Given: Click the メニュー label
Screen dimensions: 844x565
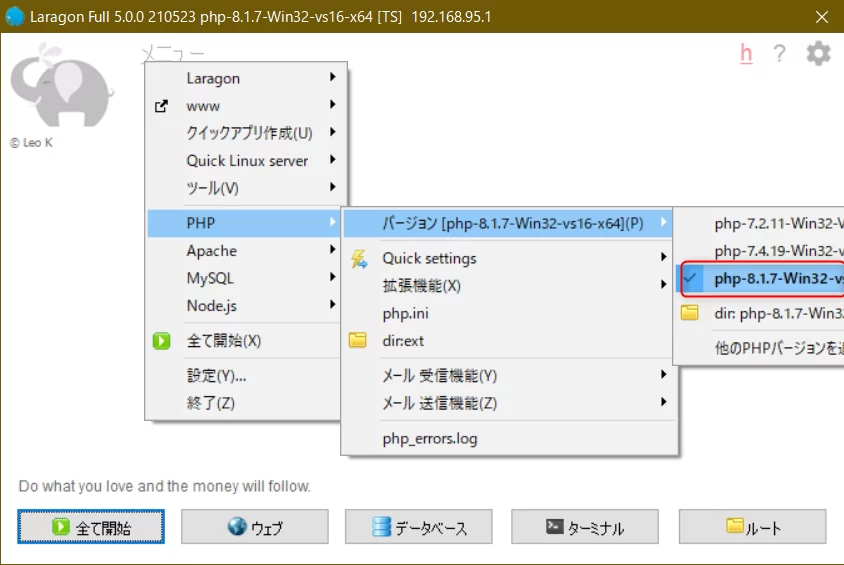Looking at the screenshot, I should tap(173, 53).
